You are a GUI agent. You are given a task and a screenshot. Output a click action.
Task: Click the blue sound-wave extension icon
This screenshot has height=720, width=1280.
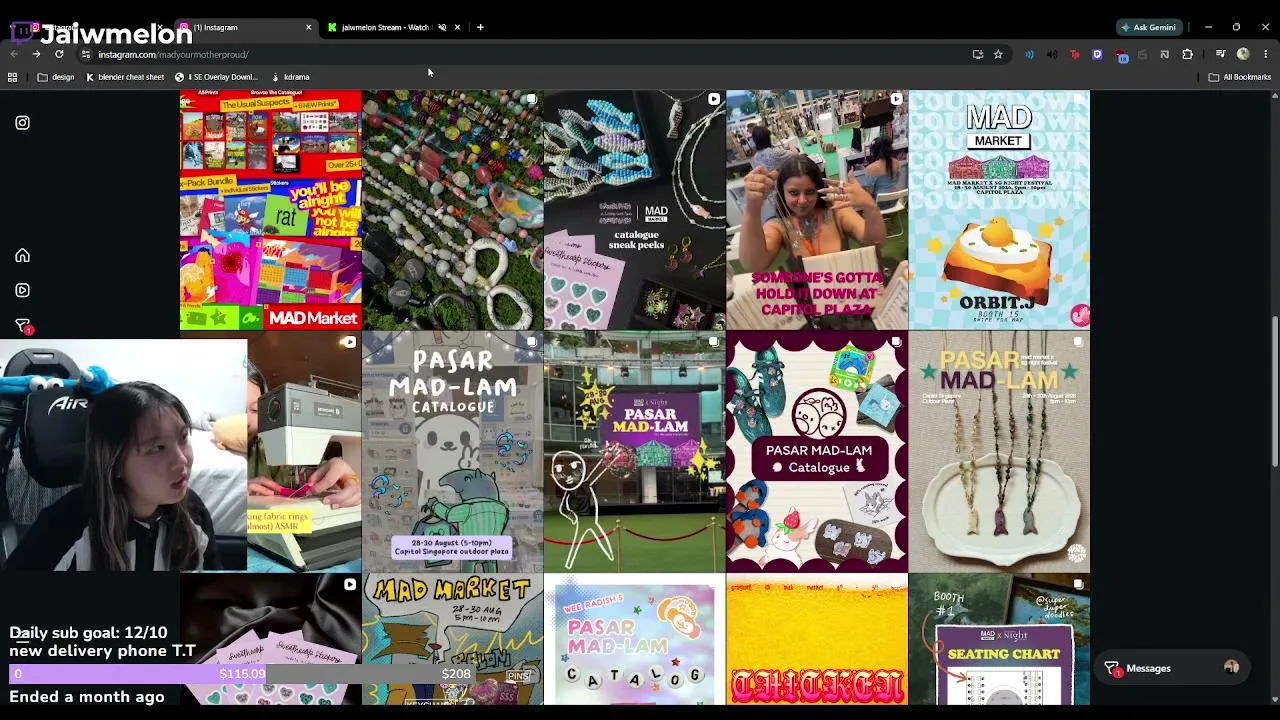1029,54
